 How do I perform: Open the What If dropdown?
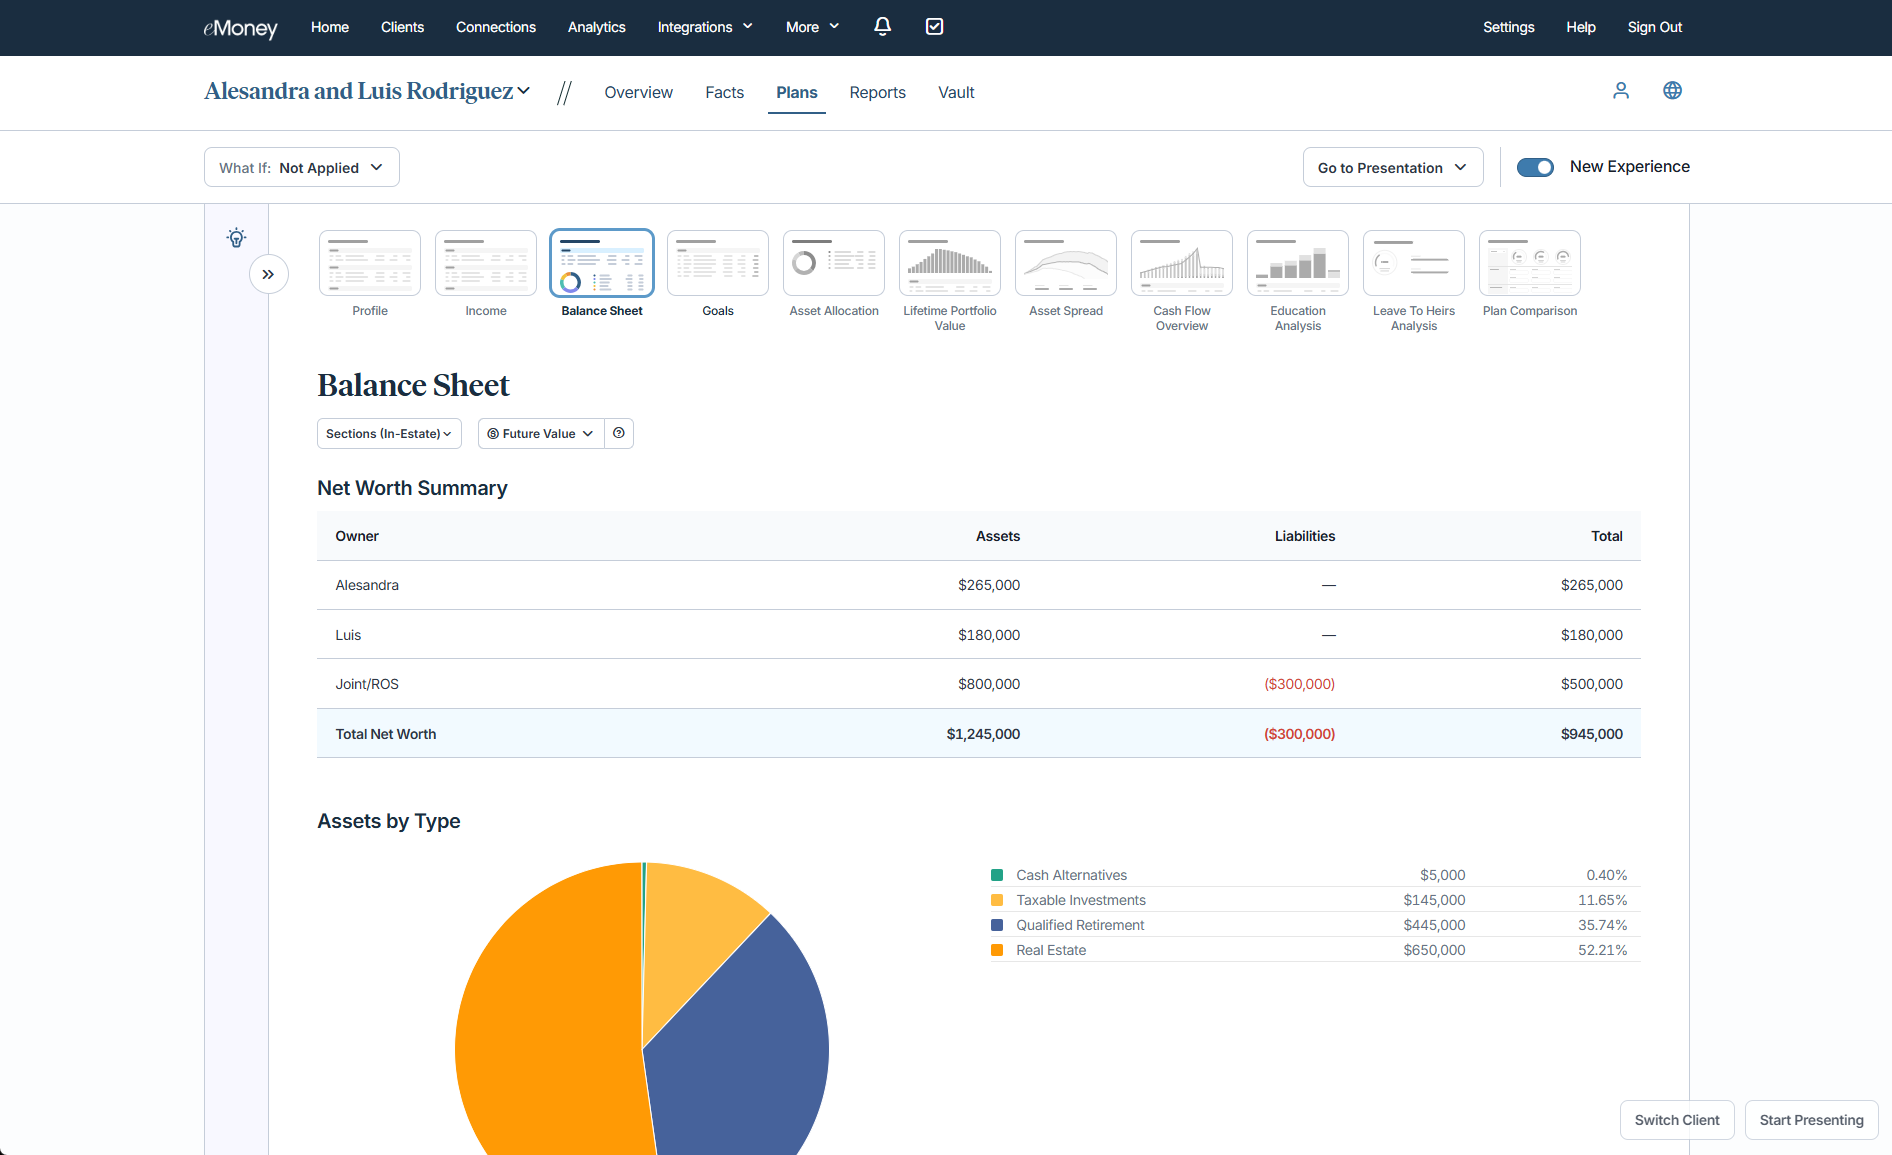(301, 167)
